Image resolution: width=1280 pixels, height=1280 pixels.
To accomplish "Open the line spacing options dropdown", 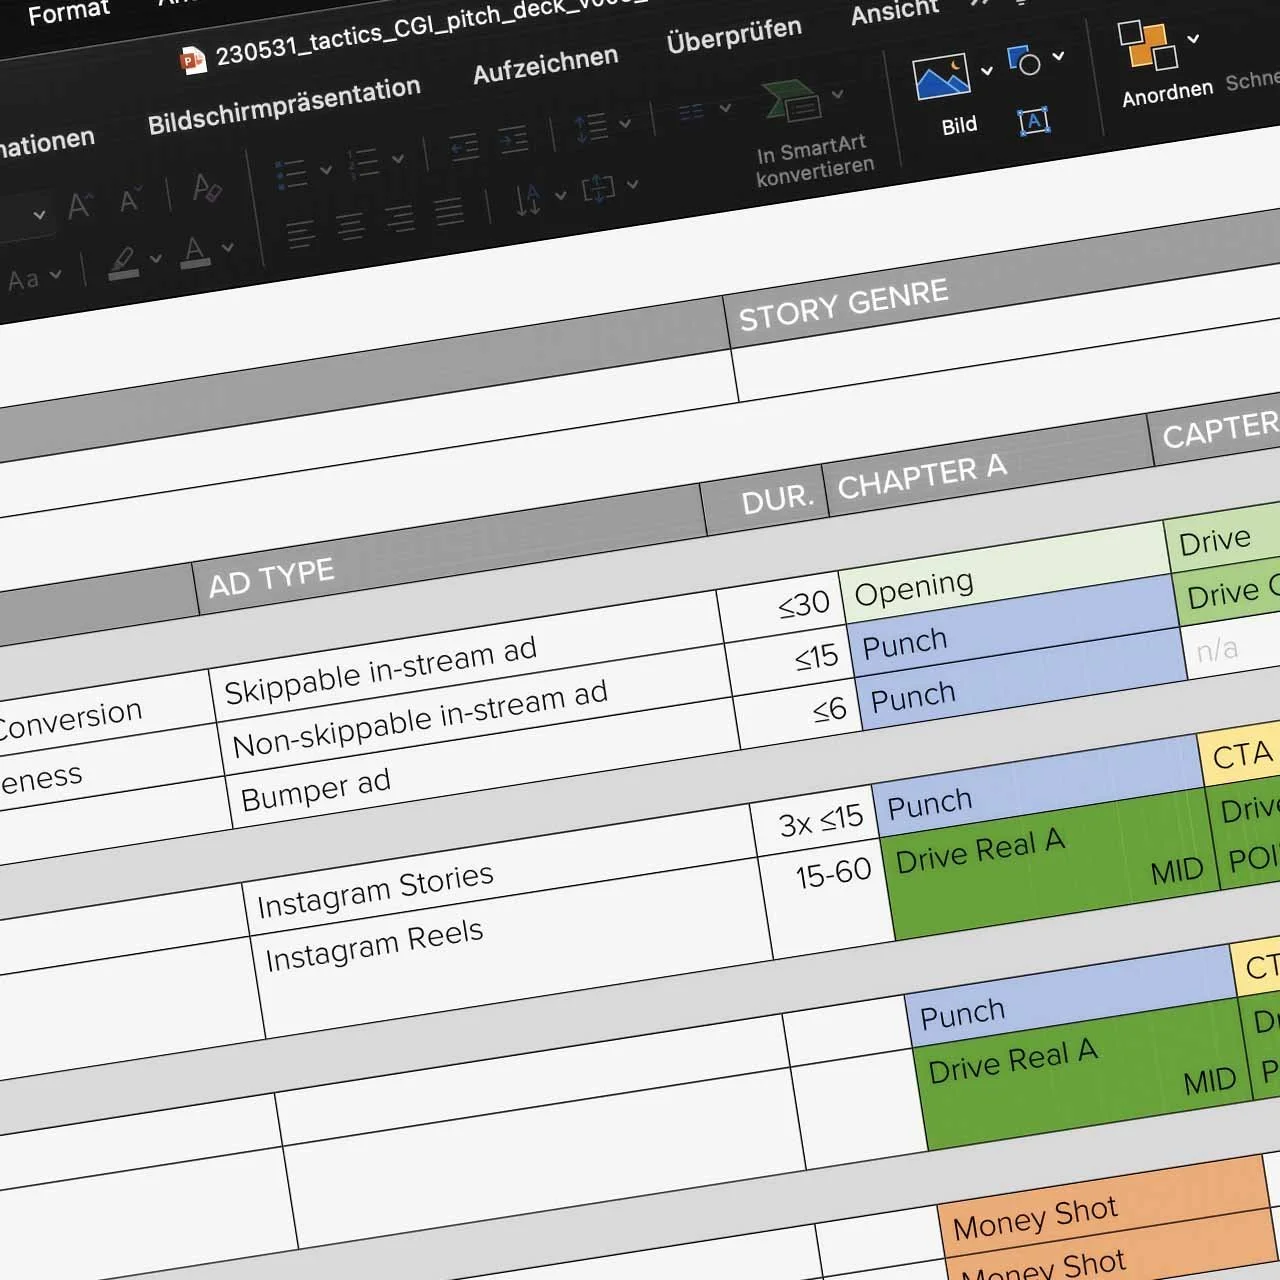I will pos(625,123).
